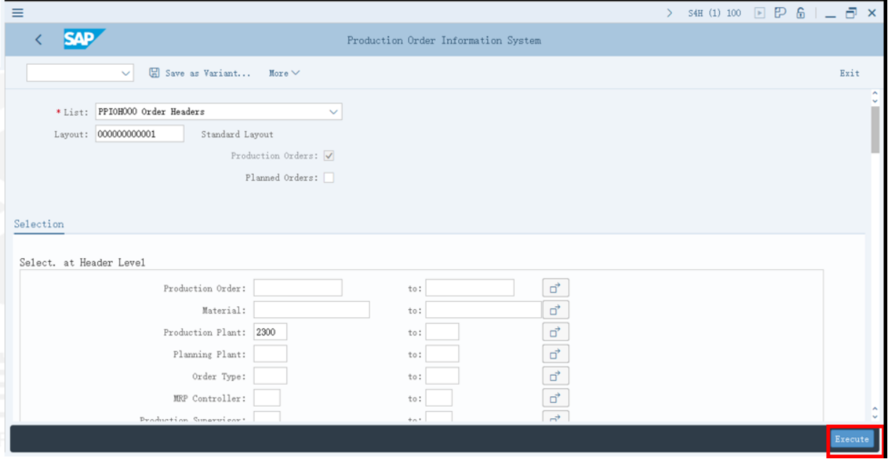Viewport: 888px width, 459px height.
Task: Enable the Planned Orders checkbox
Action: coord(328,178)
